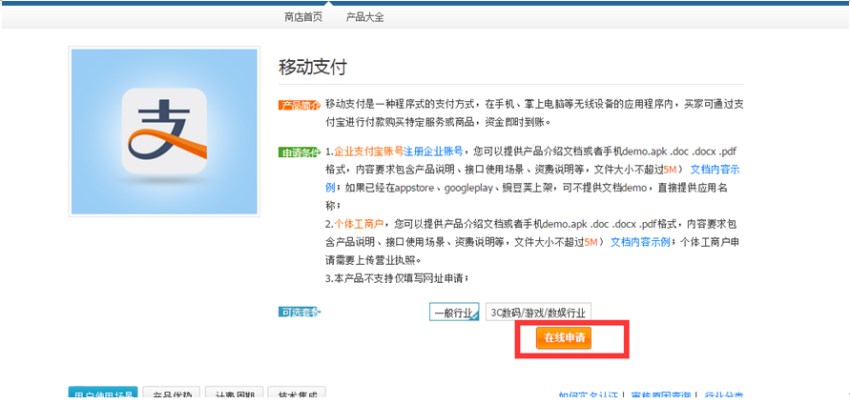Screen dimensions: 850x404
Task: Select the 一般行业 package option
Action: 454,312
